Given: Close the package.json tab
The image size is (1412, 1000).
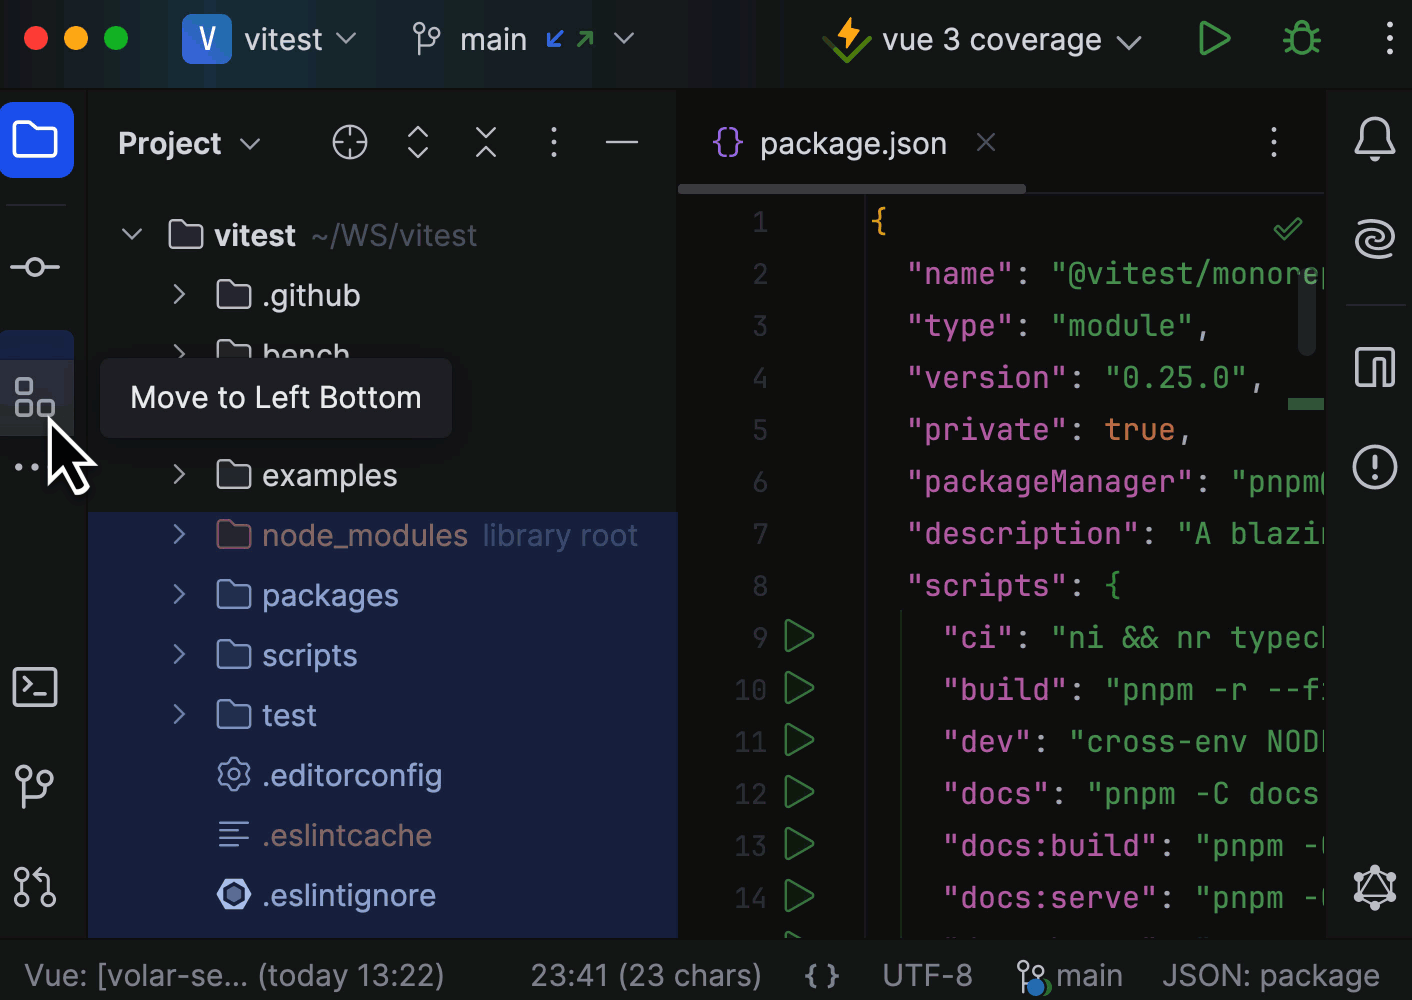Looking at the screenshot, I should (986, 143).
